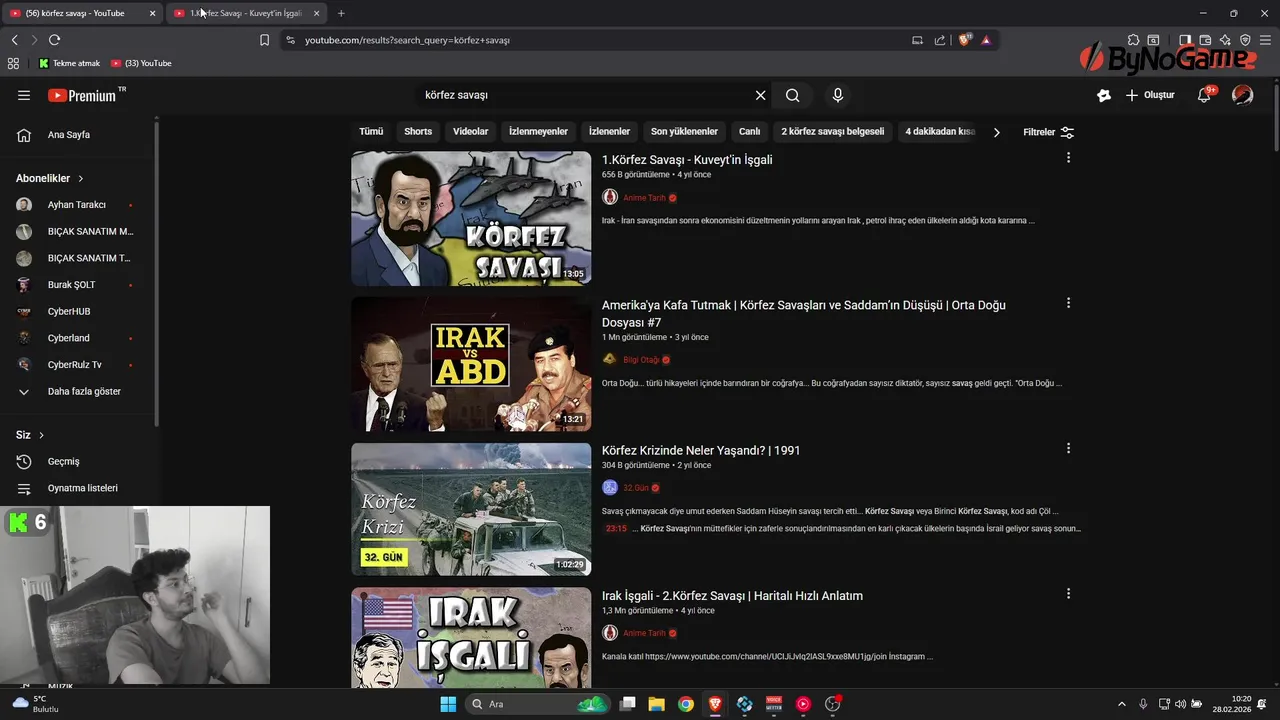
Task: Open the 1.Körfez Savaşı - Kuveyt'in İşgali title
Action: click(687, 160)
